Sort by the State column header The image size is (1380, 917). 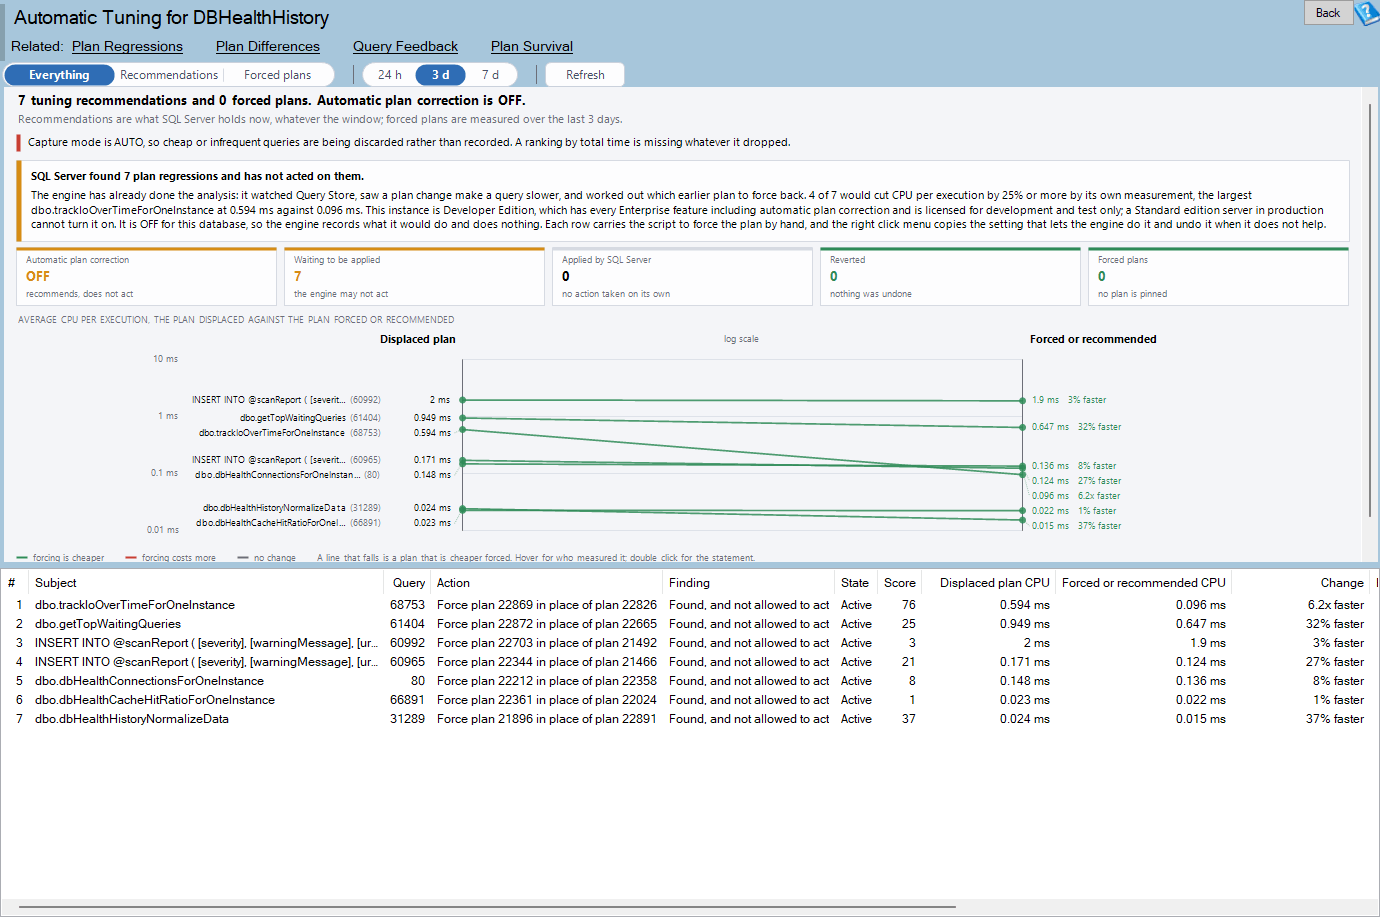[x=856, y=583]
